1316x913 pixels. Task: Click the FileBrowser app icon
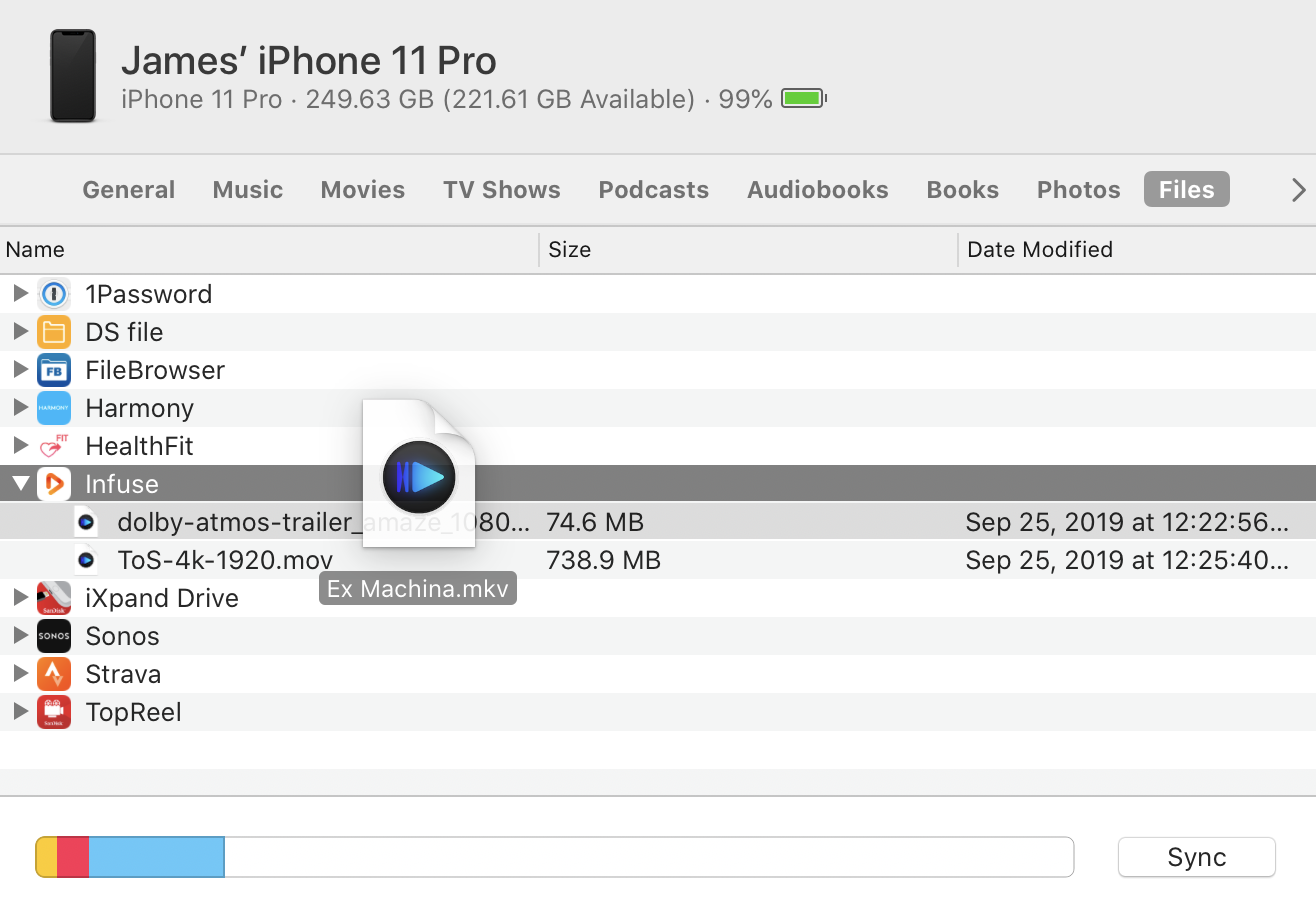[x=54, y=370]
